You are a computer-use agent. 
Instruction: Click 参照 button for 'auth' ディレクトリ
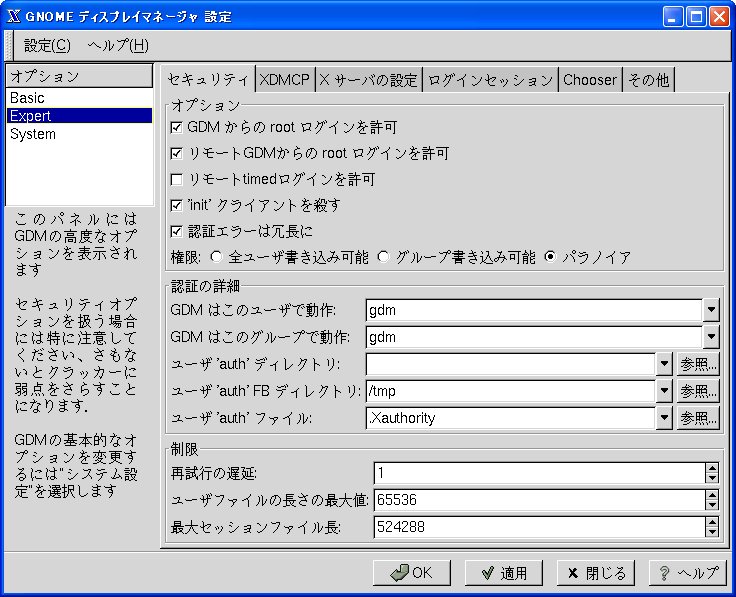pyautogui.click(x=698, y=364)
